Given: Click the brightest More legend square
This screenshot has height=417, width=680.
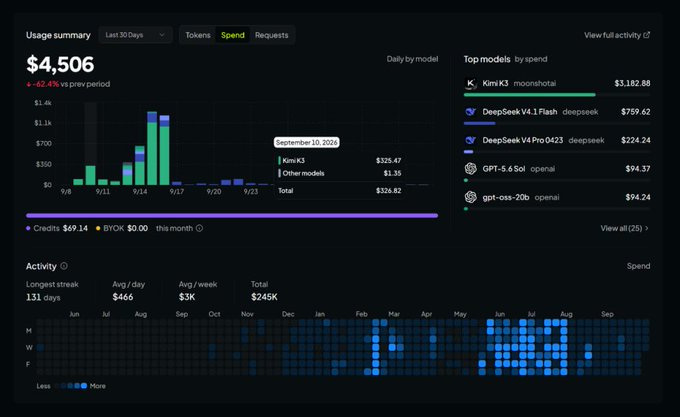Looking at the screenshot, I should [84, 385].
